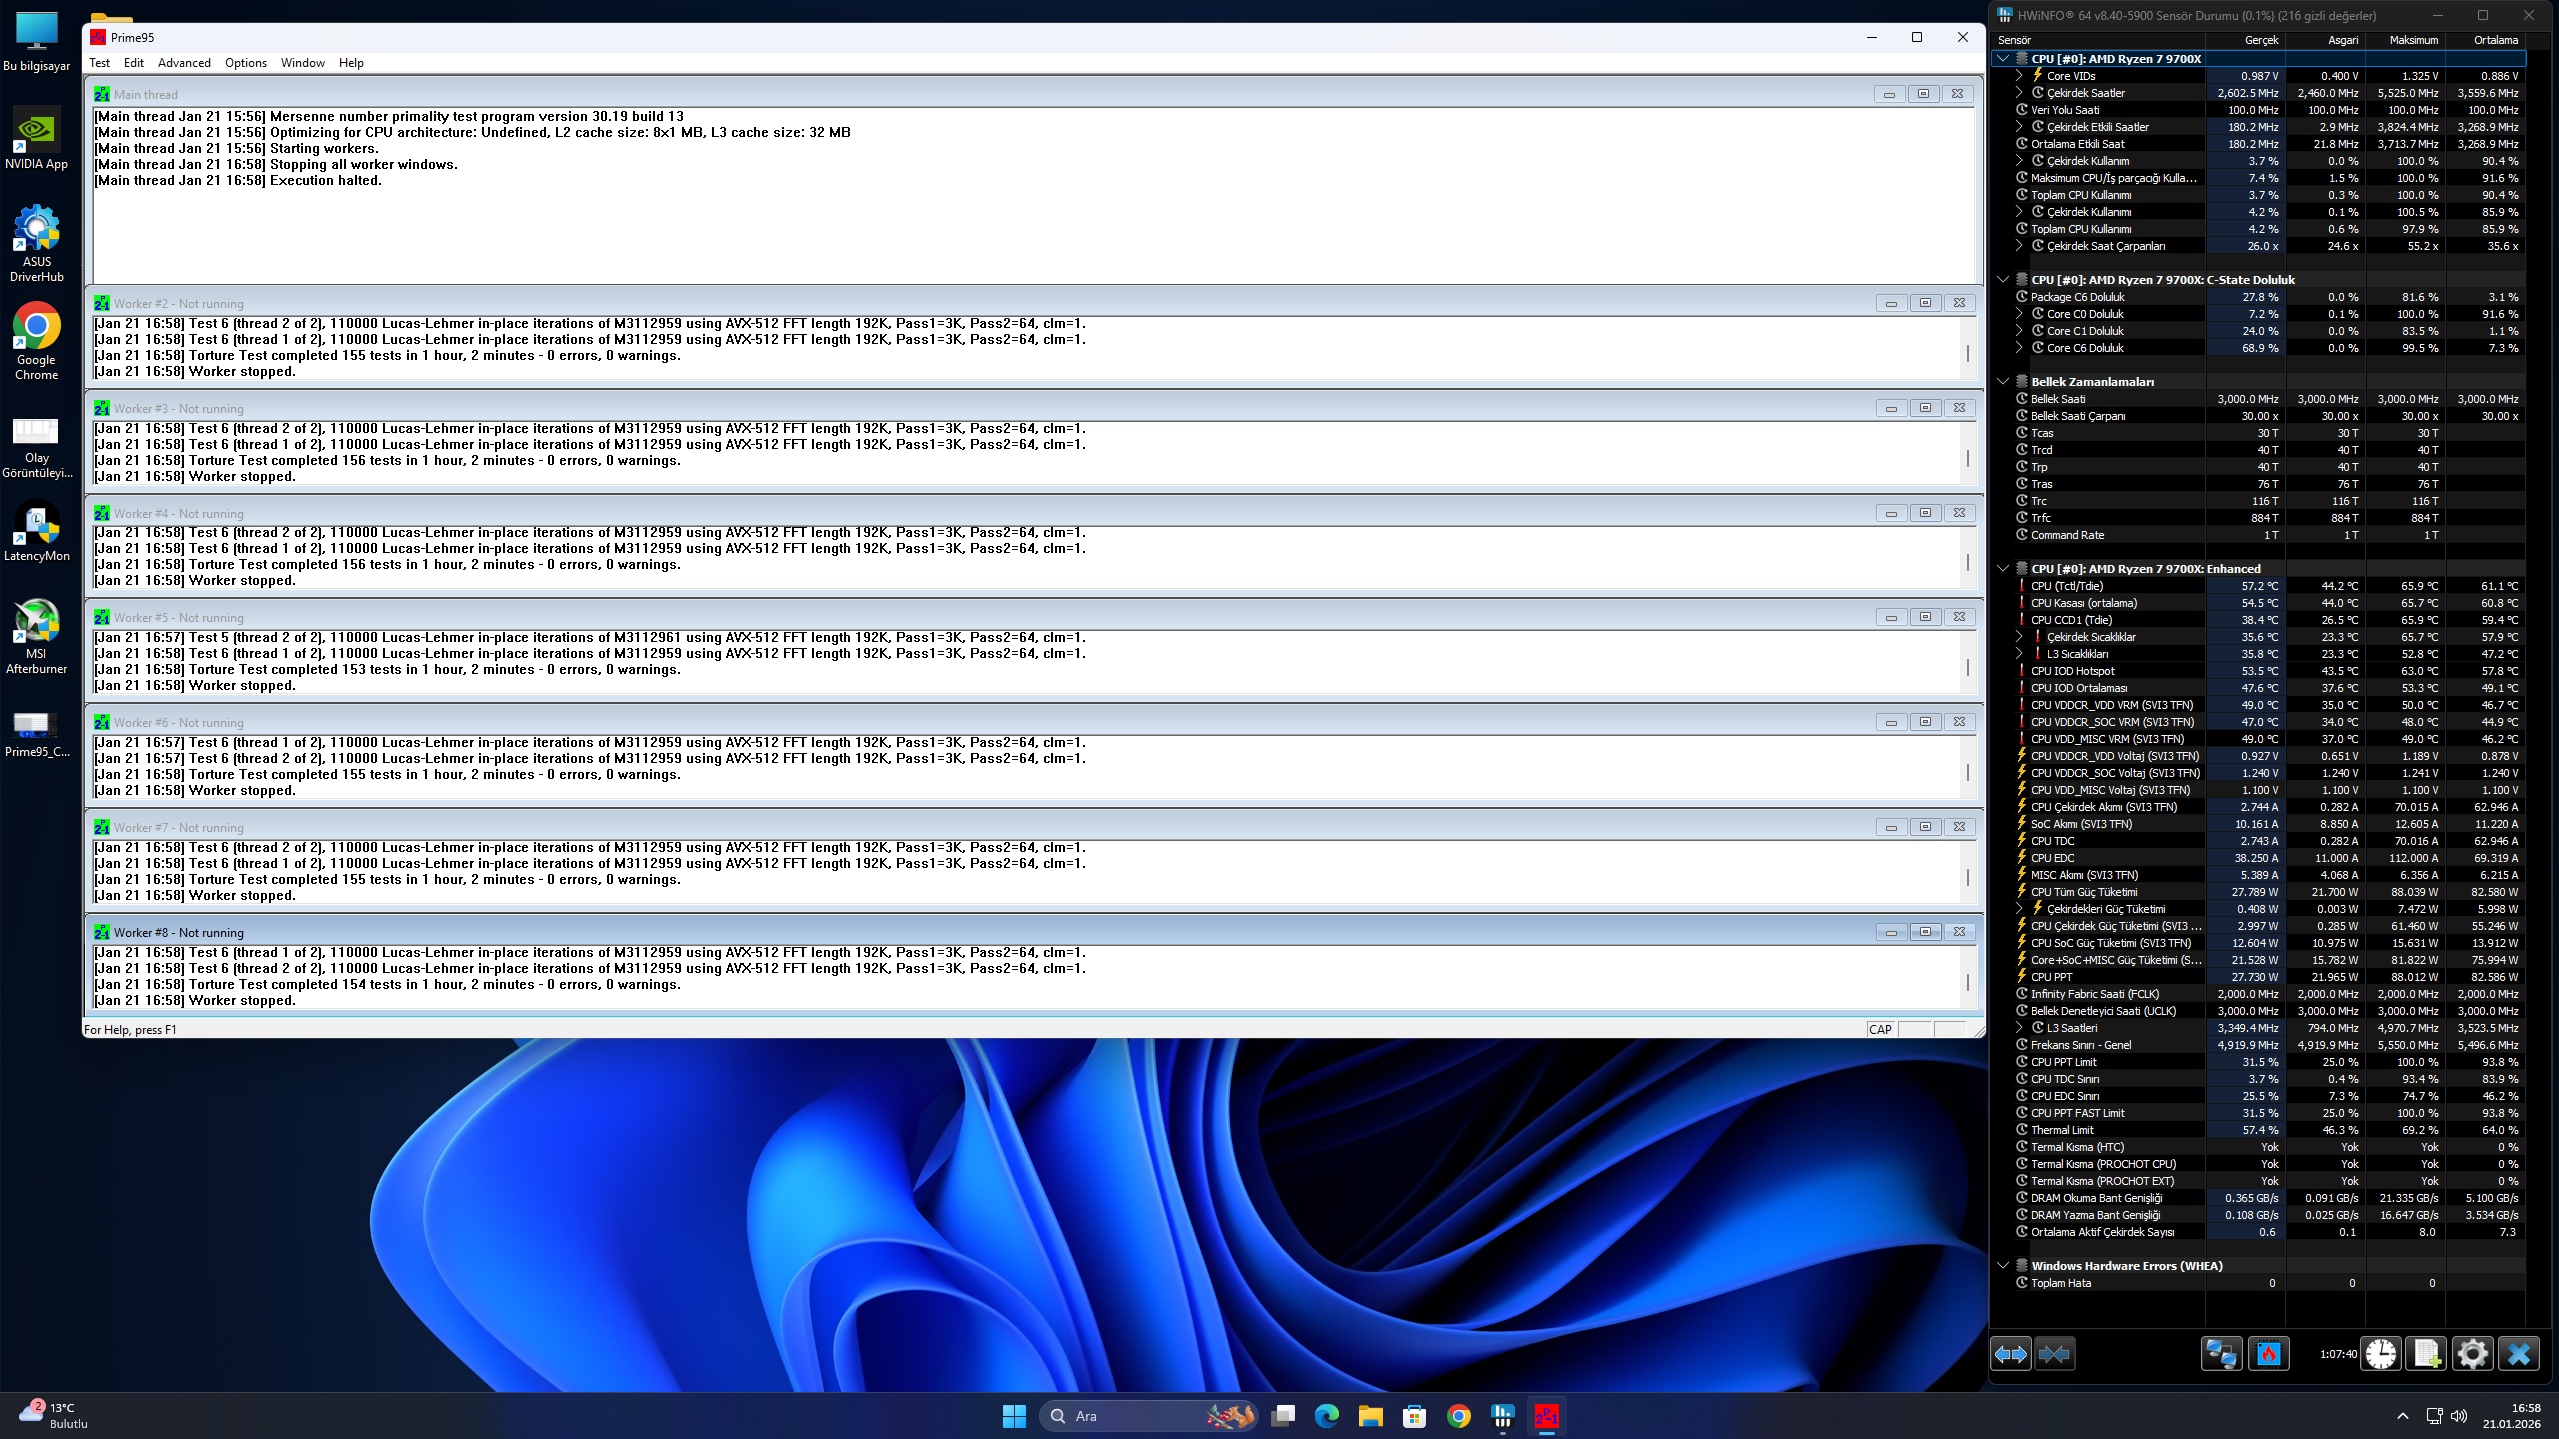Collapse CPU [#0] AMD Ryzen 7 9700X section
The width and height of the screenshot is (2559, 1439).
coord(2003,59)
